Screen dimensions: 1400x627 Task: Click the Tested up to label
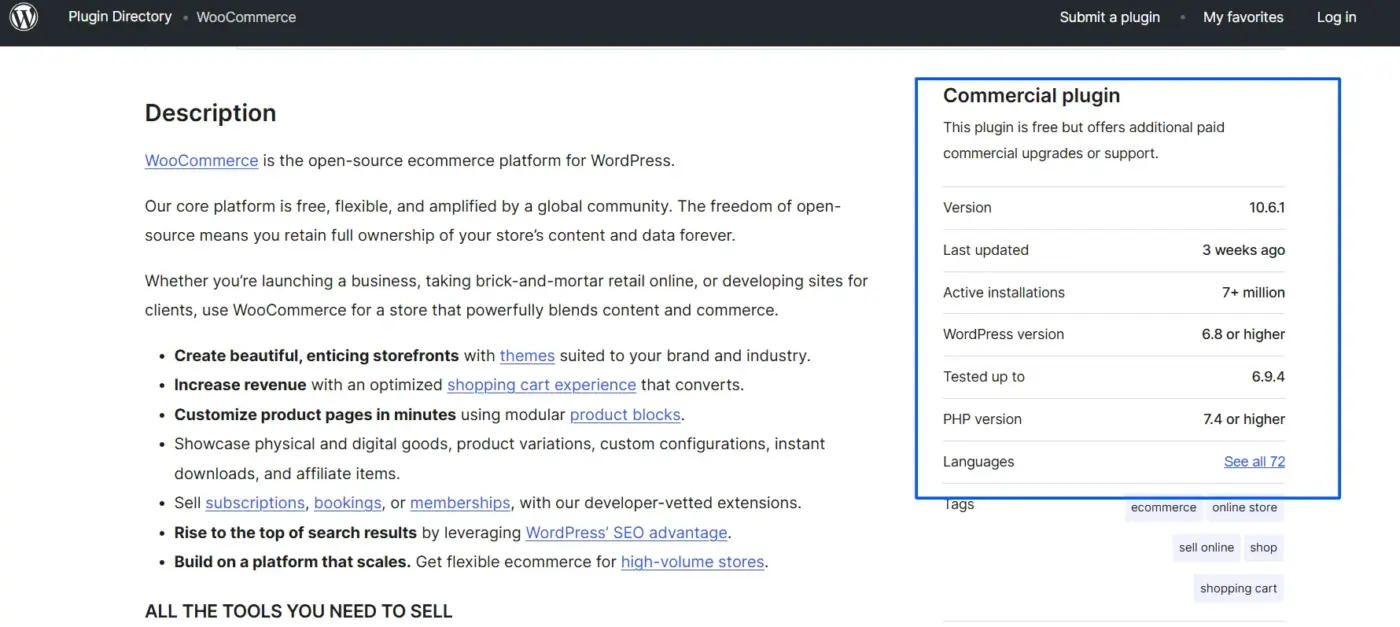point(984,376)
